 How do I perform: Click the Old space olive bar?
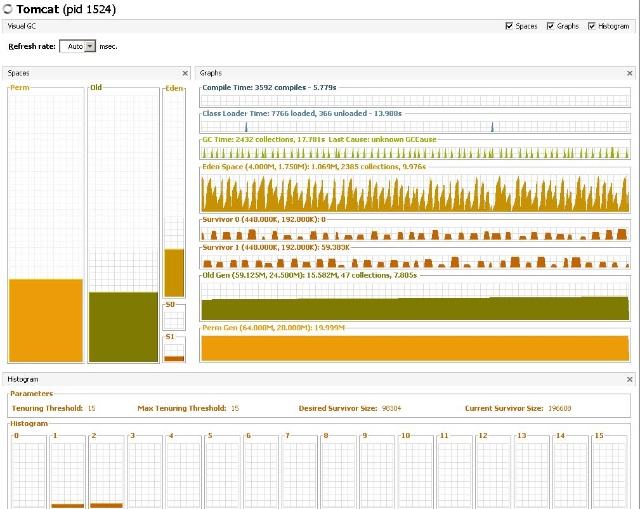pos(123,327)
